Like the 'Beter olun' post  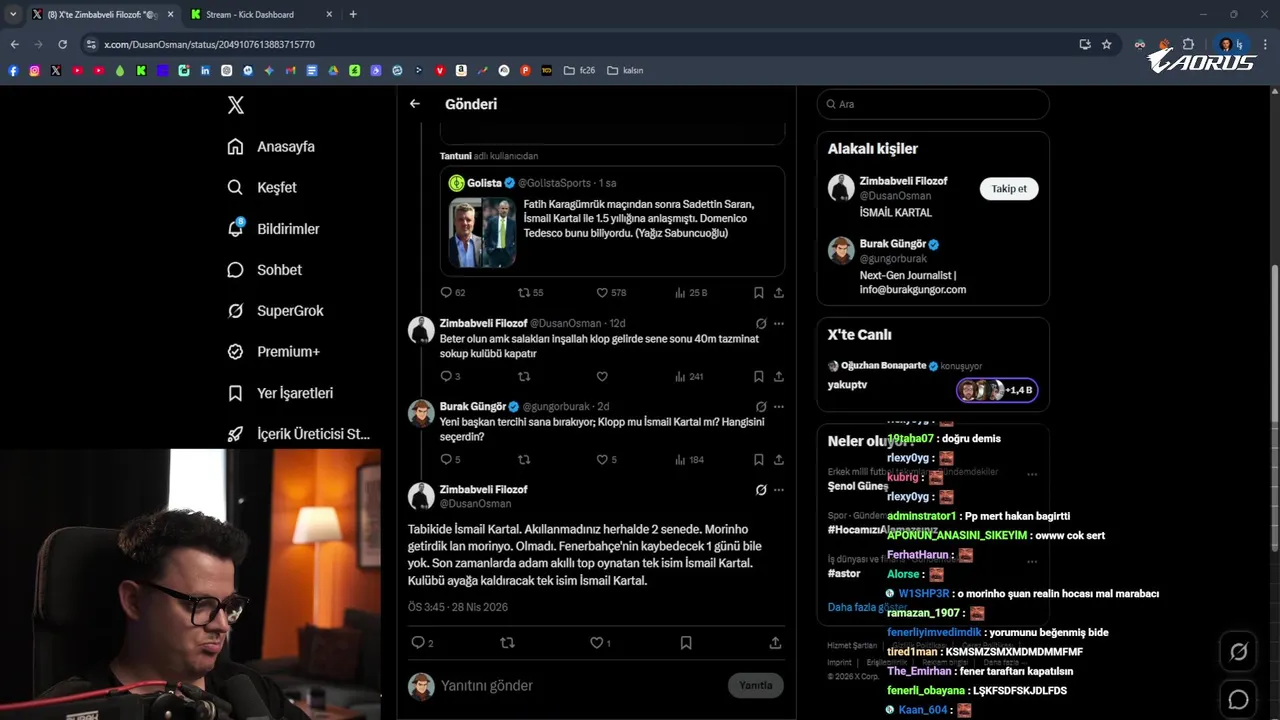click(602, 377)
